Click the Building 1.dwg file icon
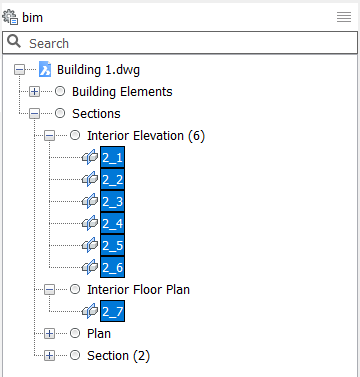Screen dimensions: 360x377 [x=45, y=69]
